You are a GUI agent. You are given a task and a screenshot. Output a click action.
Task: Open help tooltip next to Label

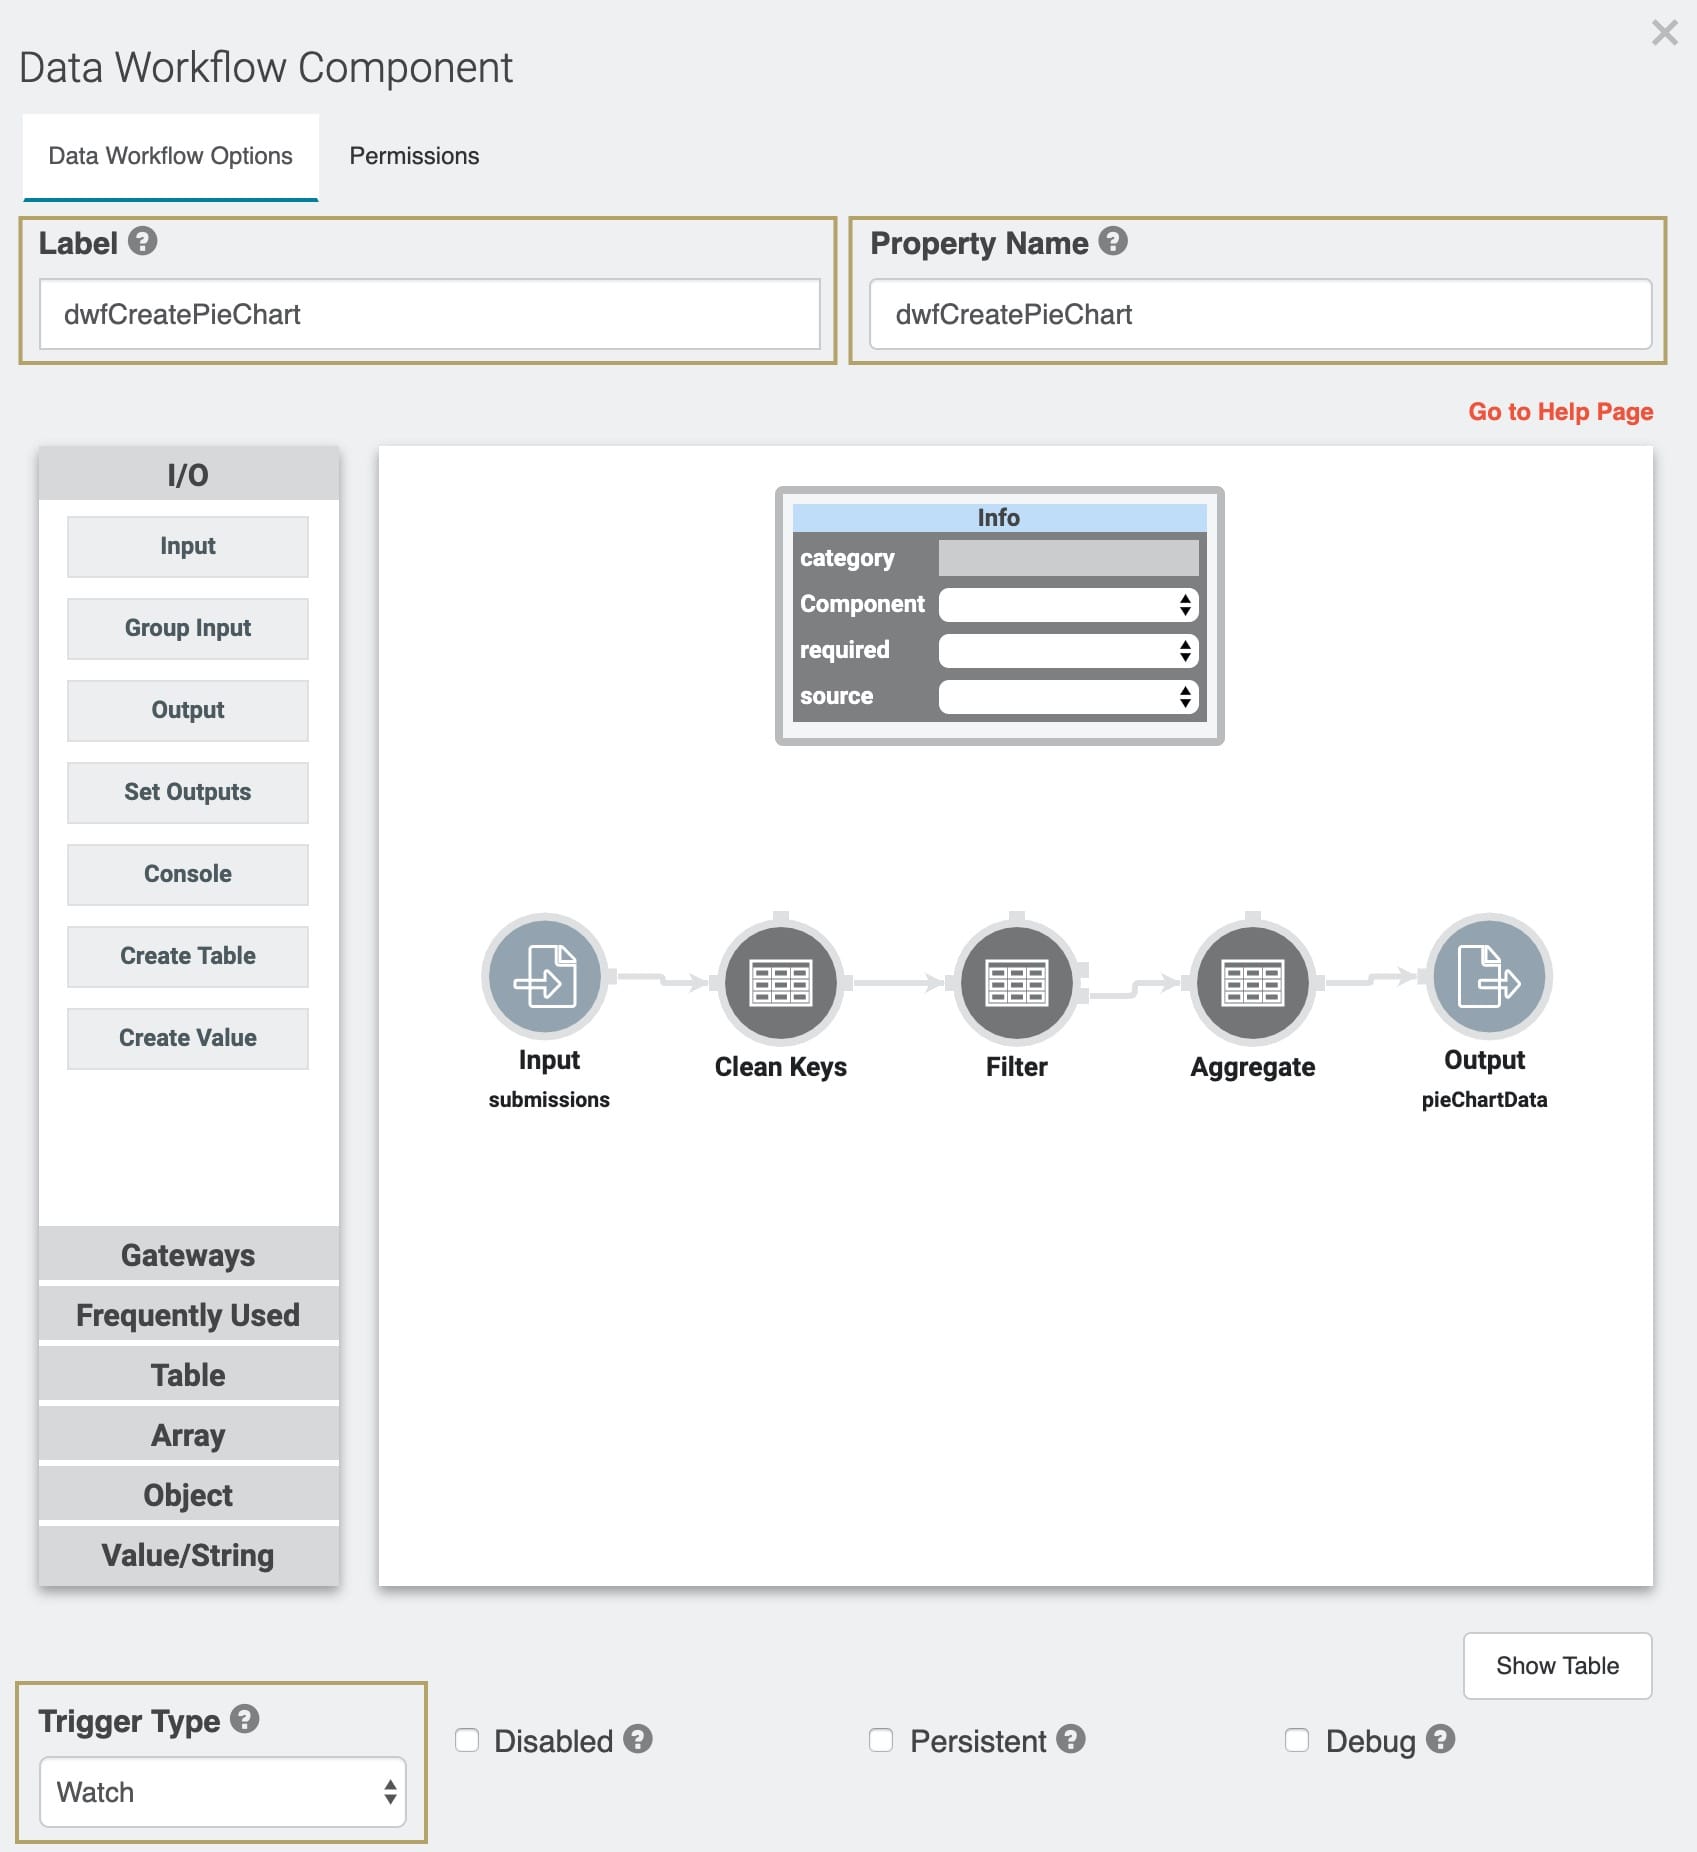point(143,241)
